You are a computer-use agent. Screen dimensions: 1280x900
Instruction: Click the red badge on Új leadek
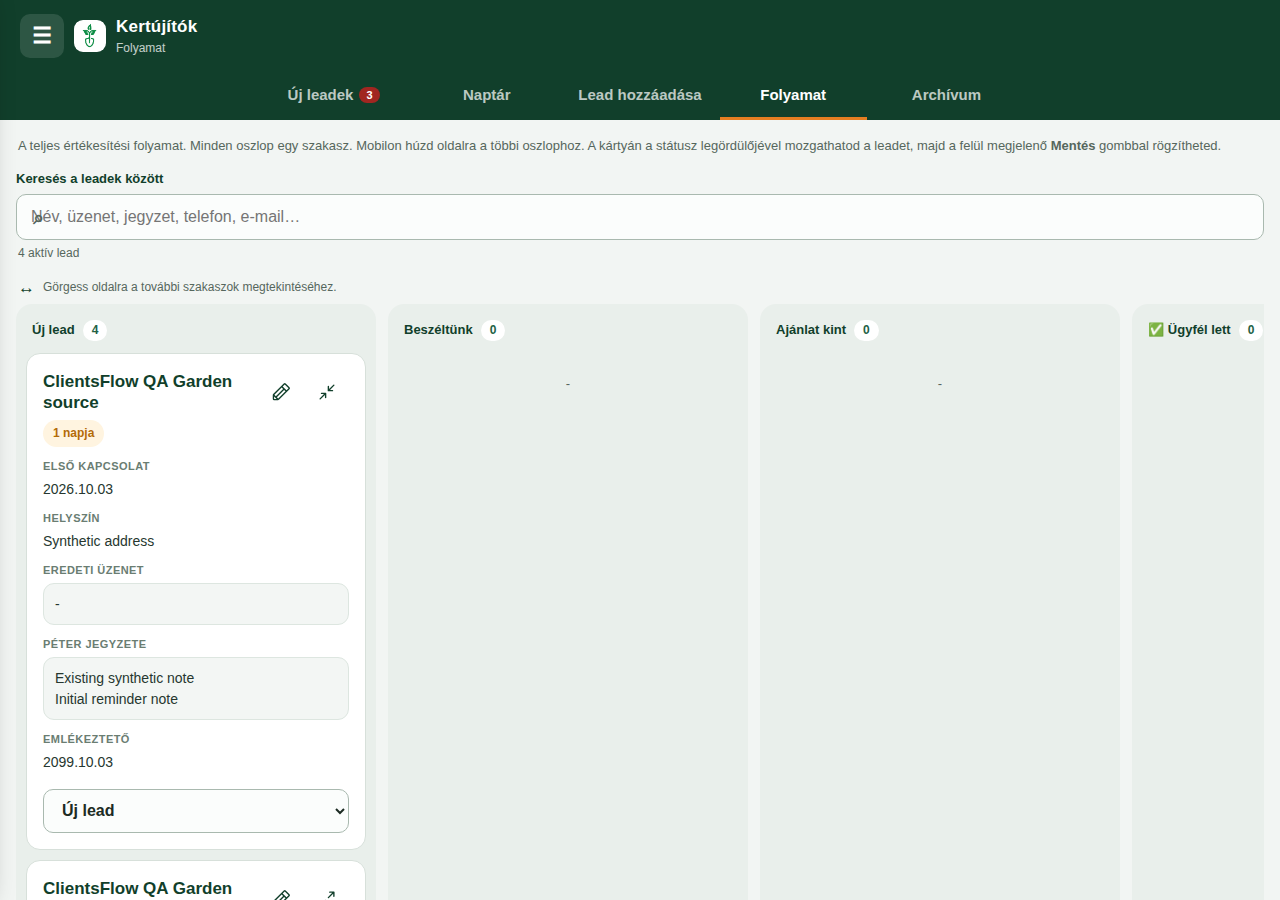[x=369, y=95]
